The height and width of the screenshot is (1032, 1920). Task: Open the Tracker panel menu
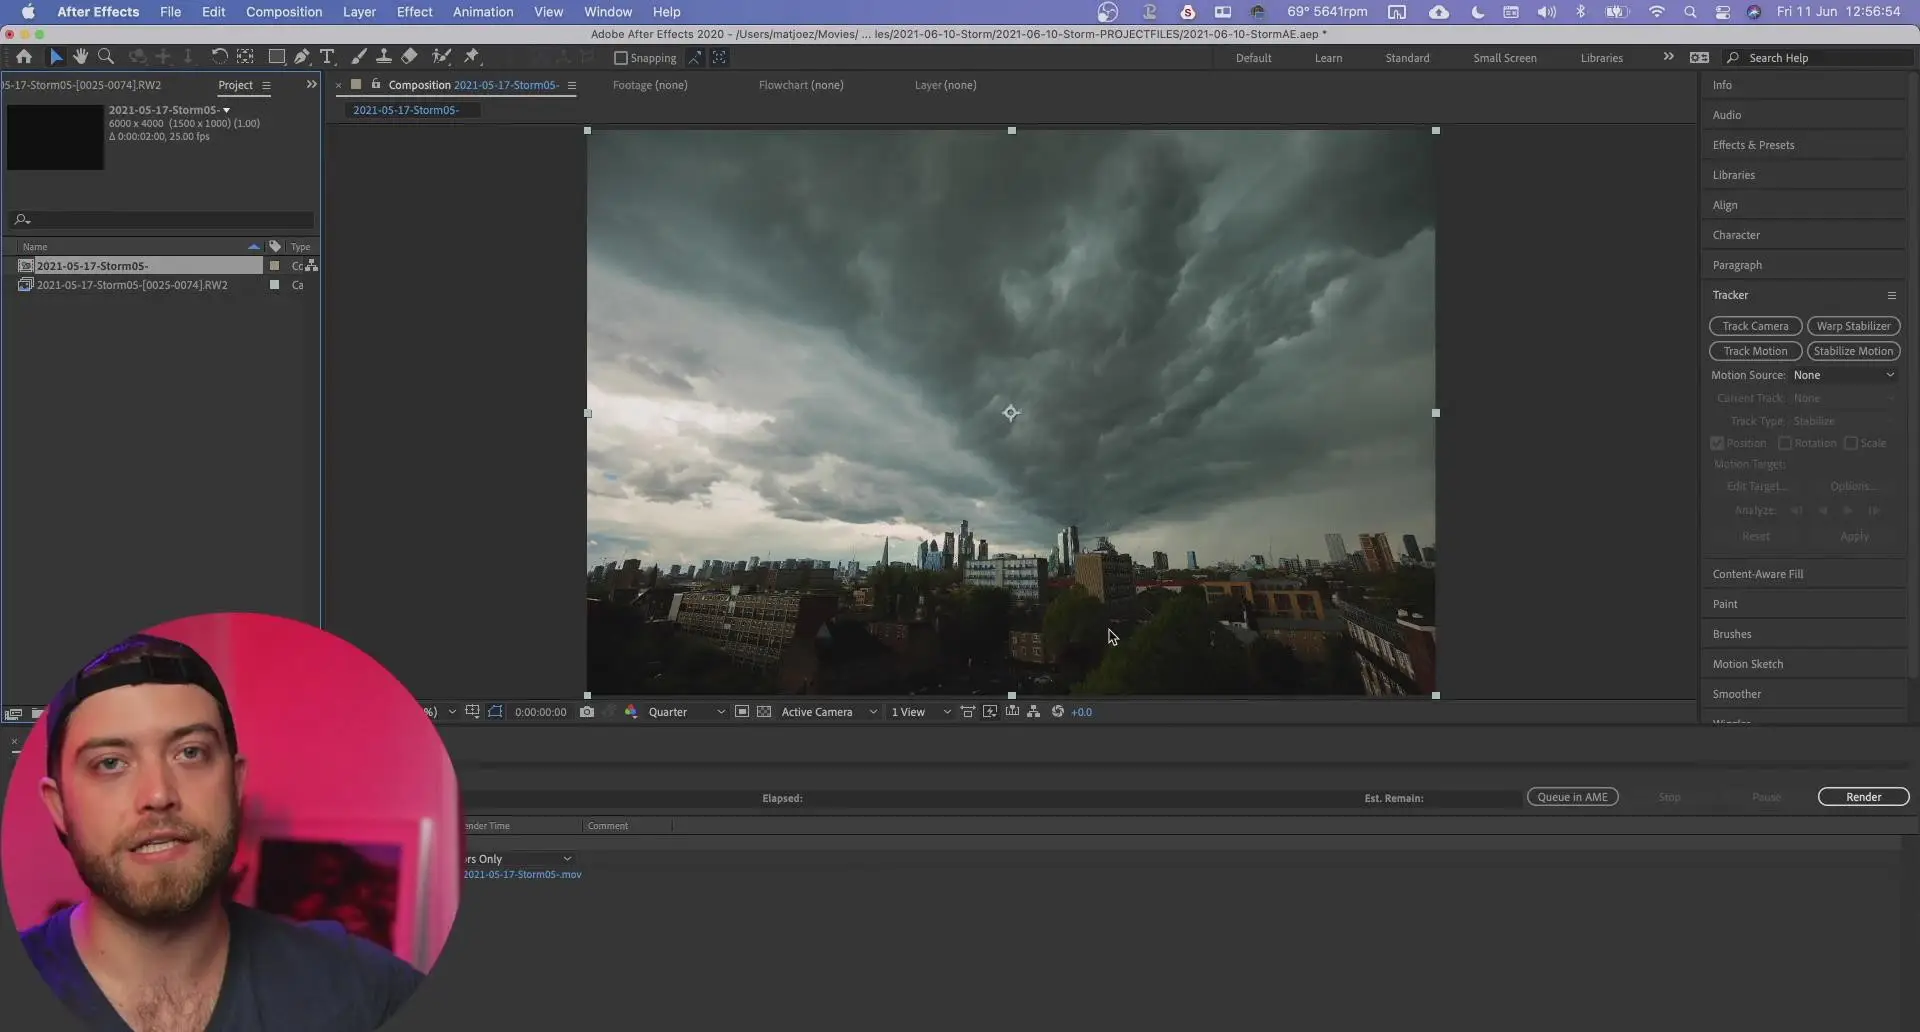click(x=1892, y=295)
